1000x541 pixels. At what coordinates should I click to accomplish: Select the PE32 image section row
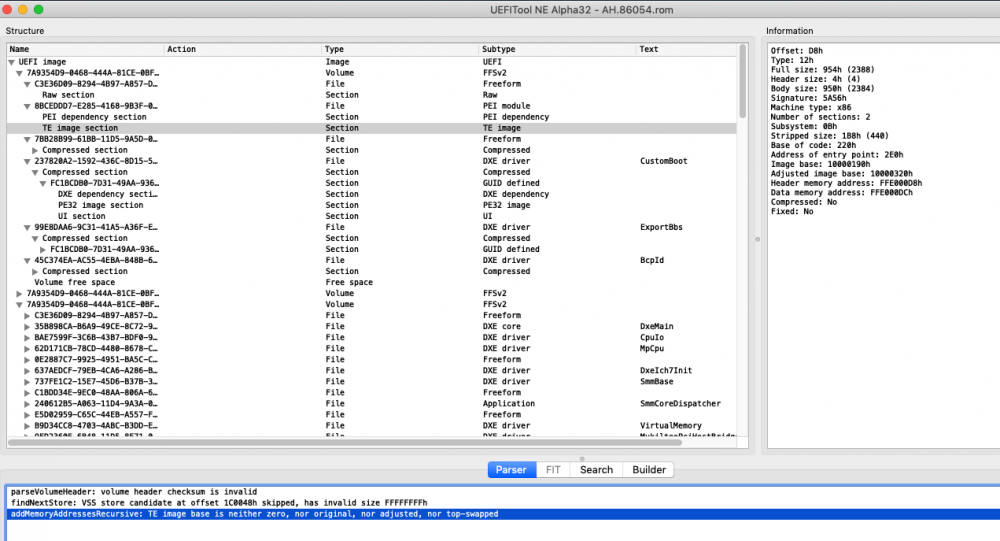click(372, 205)
